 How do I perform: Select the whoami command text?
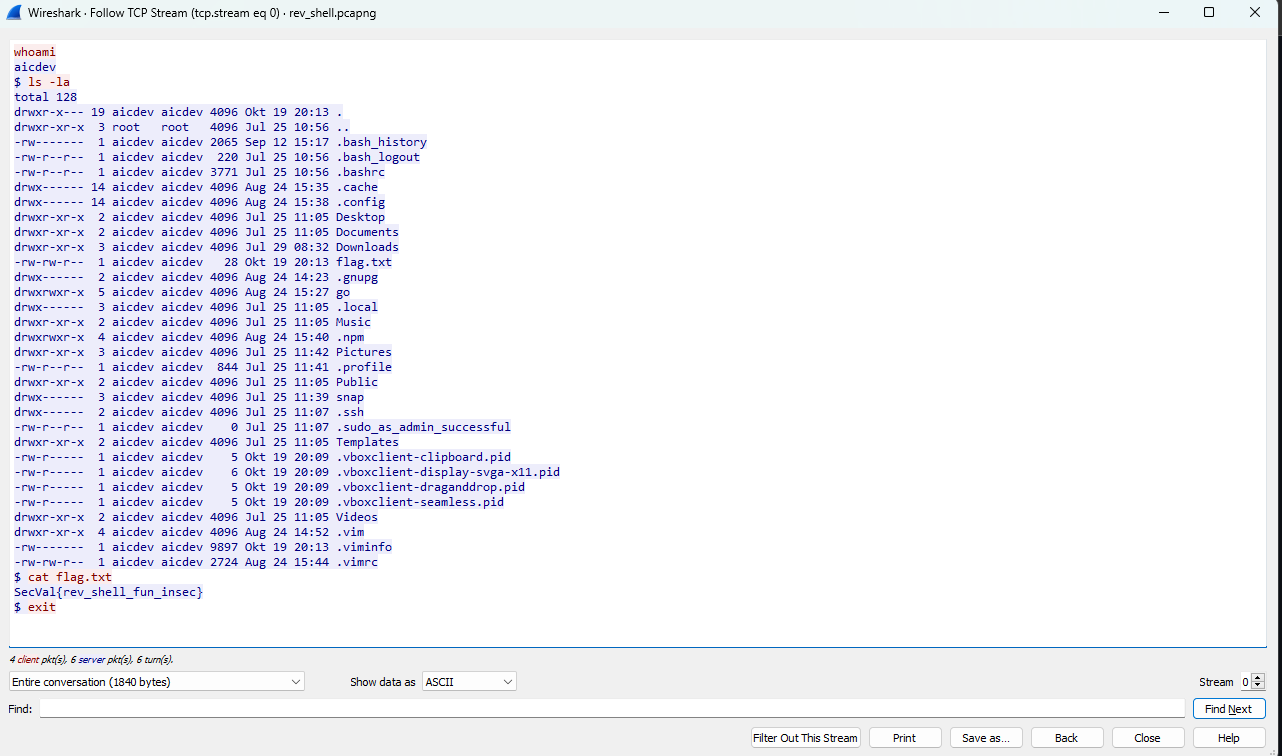click(x=33, y=51)
